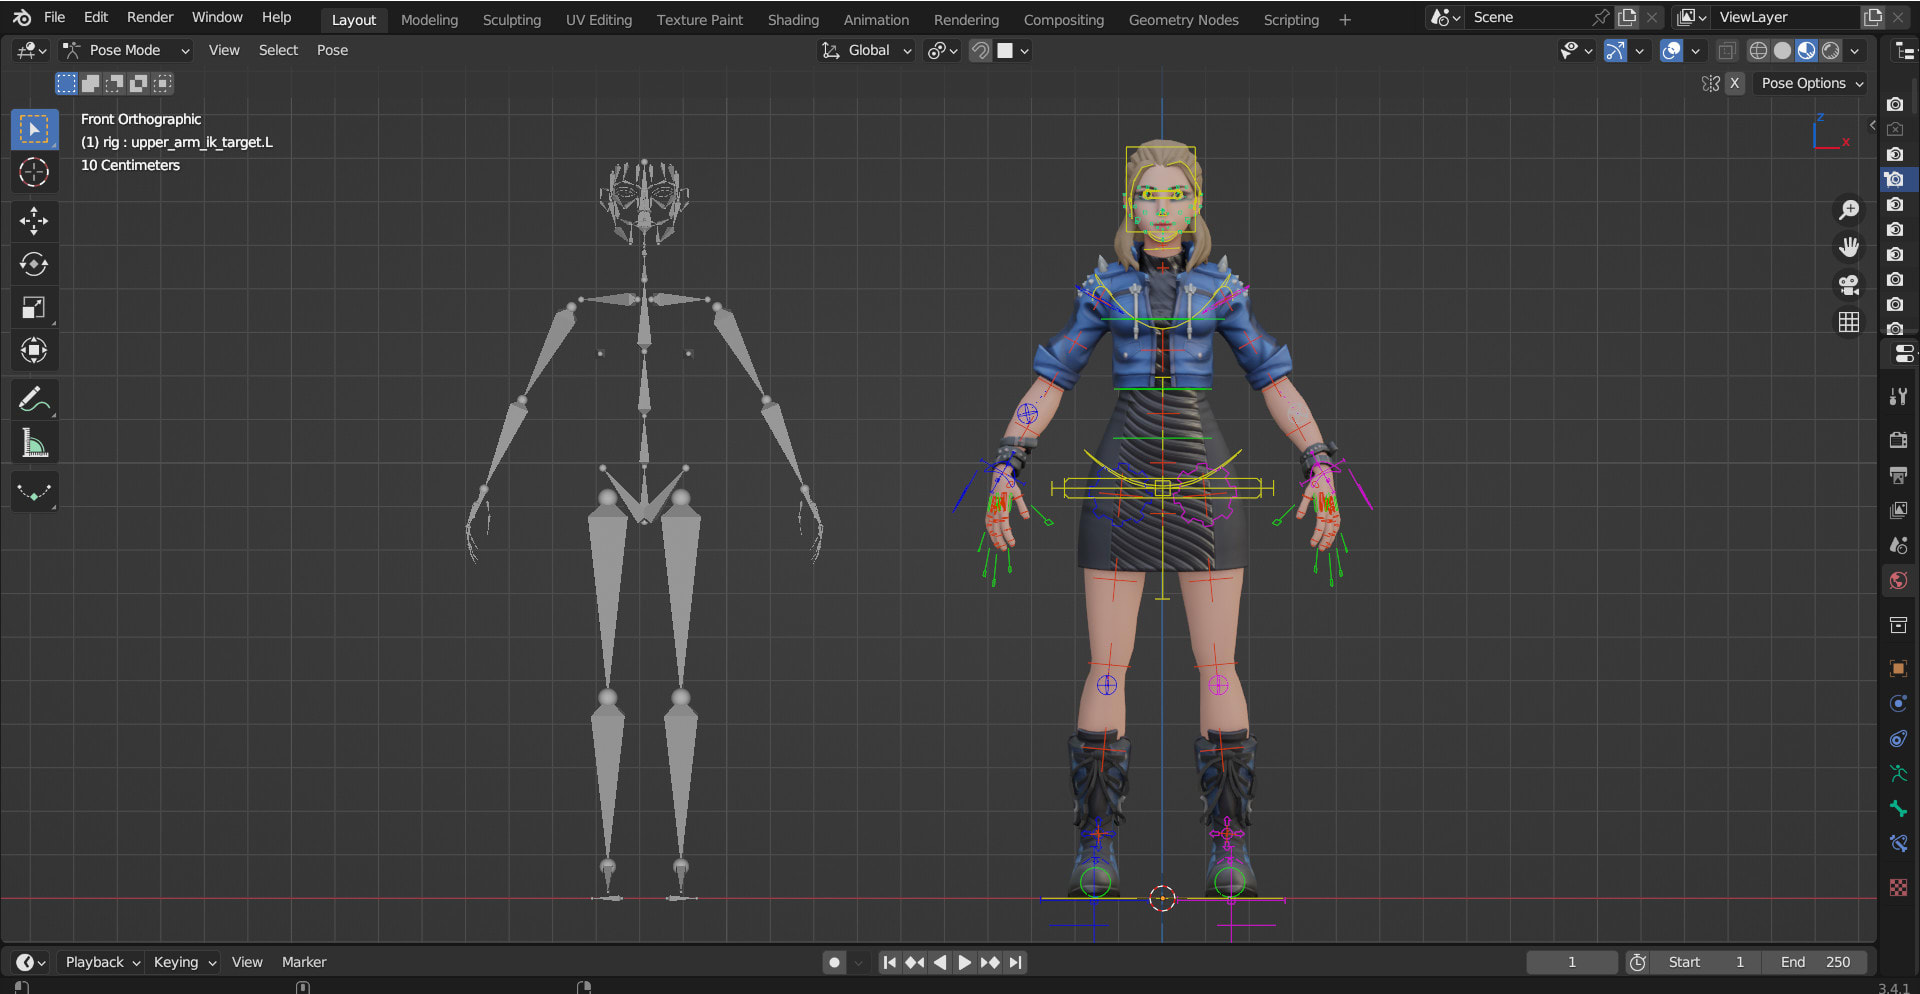Viewport: 1920px width, 994px height.
Task: Switch to the Sculpting workspace tab
Action: 512,20
